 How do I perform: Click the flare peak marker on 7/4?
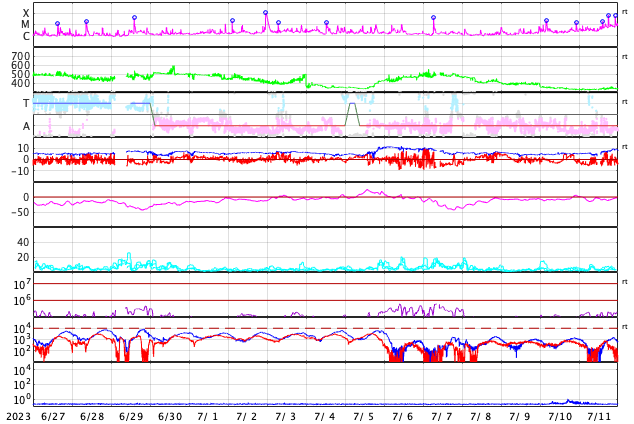click(326, 23)
